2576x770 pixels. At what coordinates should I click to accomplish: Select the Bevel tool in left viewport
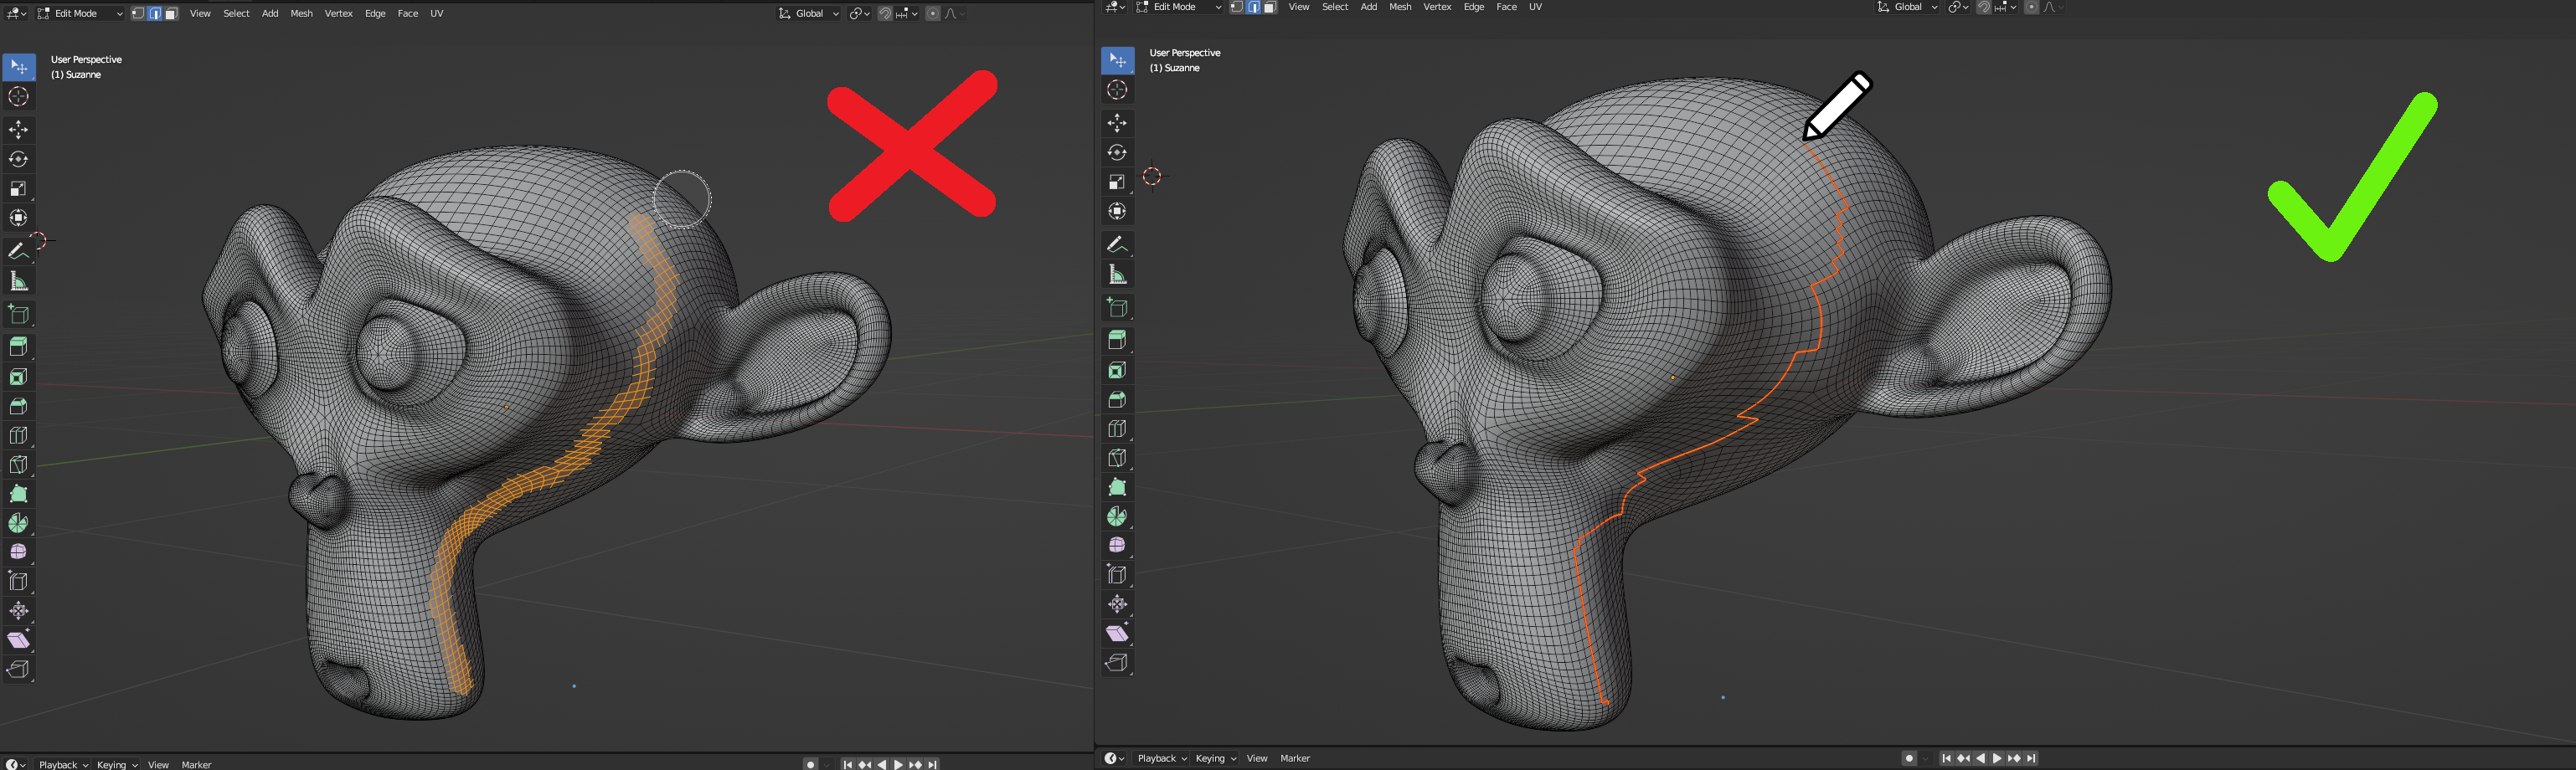[x=19, y=406]
